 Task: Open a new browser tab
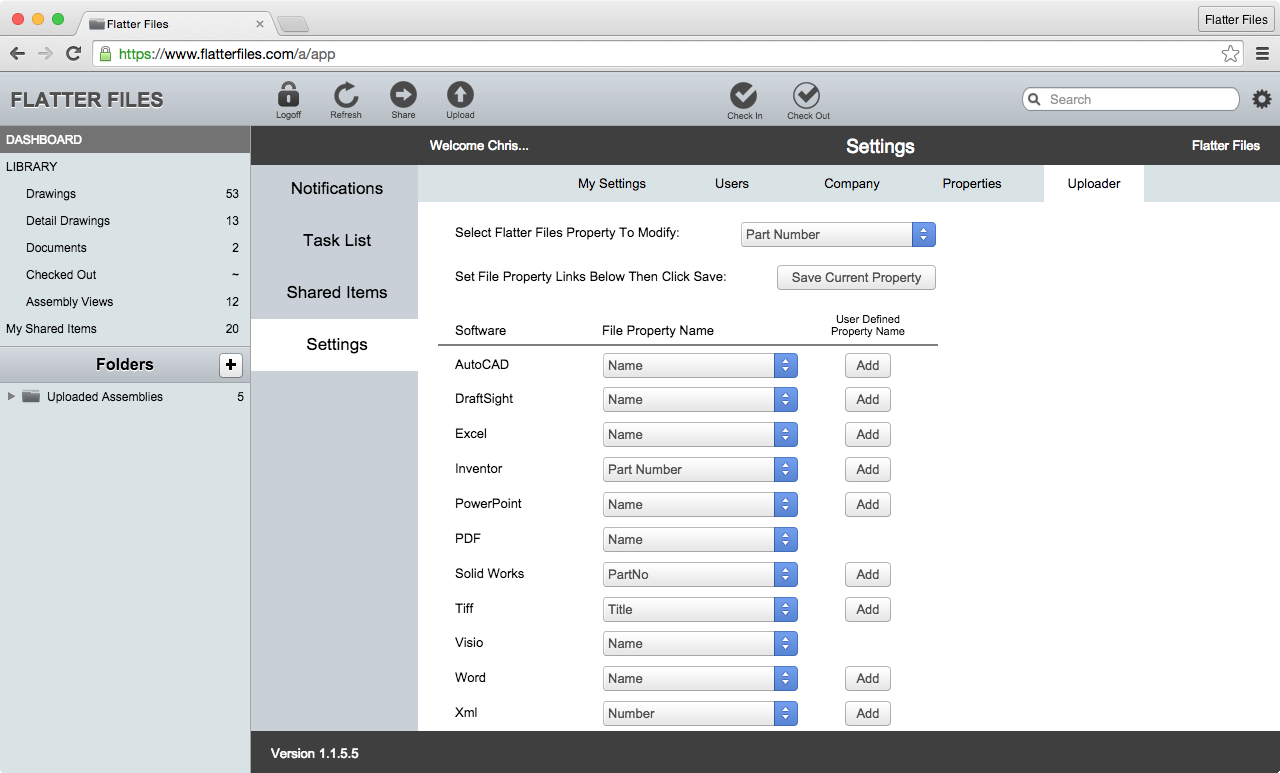click(x=292, y=23)
